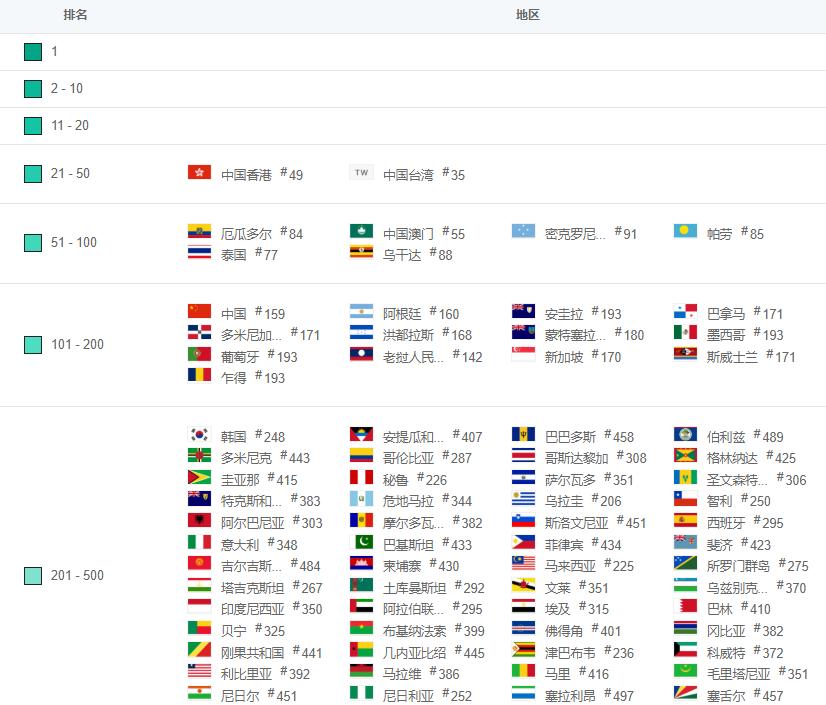This screenshot has width=826, height=705.
Task: Click the 斯洛文尼亚 #451 entry
Action: click(x=579, y=522)
